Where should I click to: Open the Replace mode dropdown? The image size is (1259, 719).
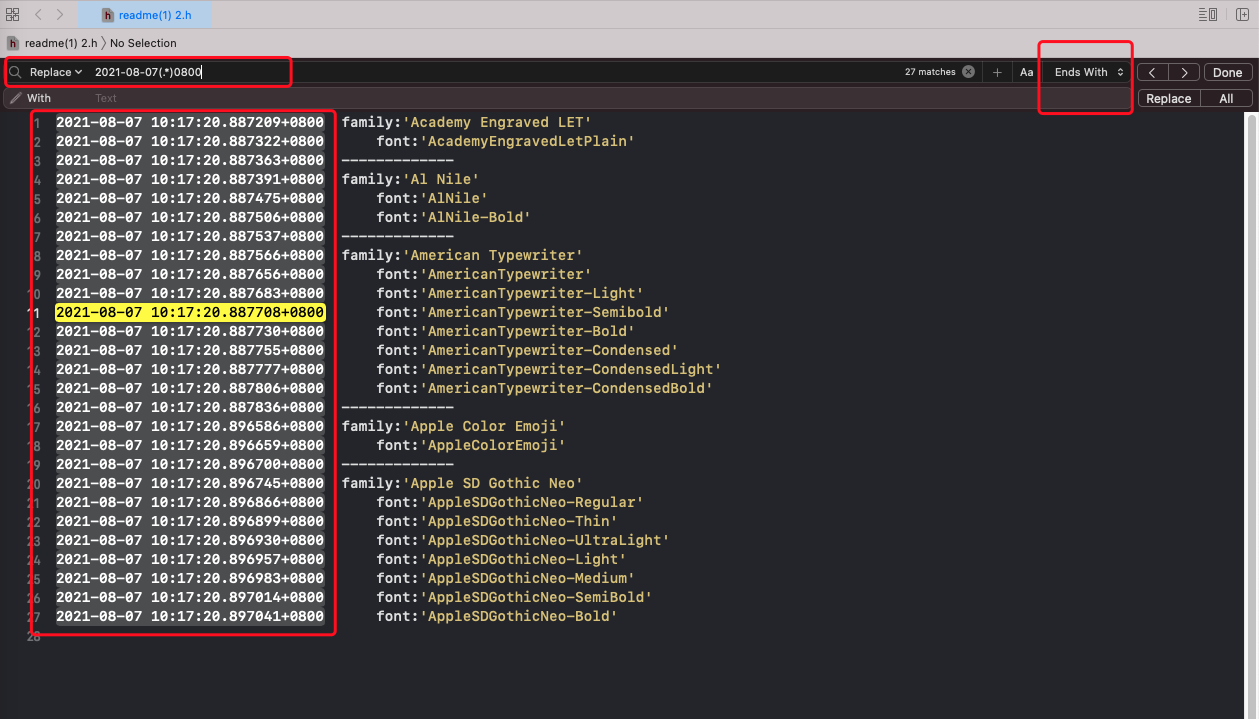point(55,71)
